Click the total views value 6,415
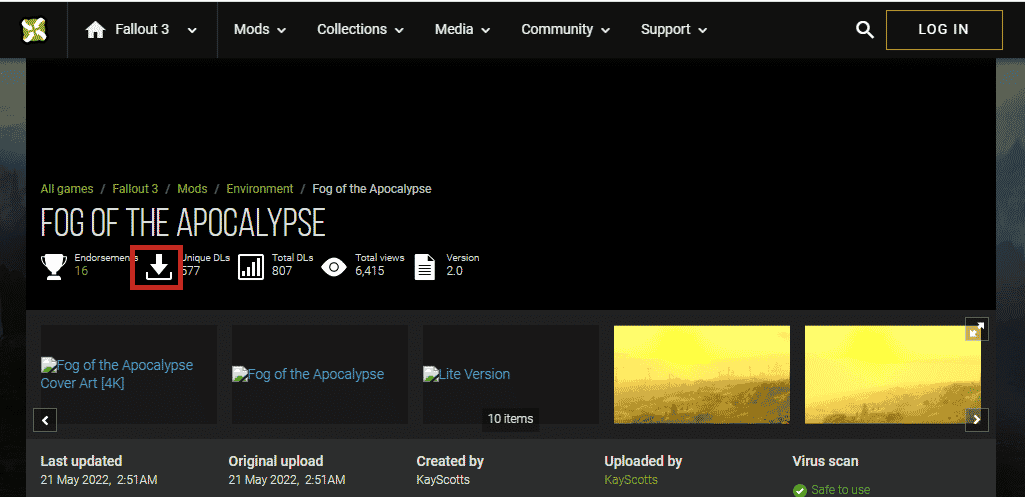1025x497 pixels. (x=370, y=271)
